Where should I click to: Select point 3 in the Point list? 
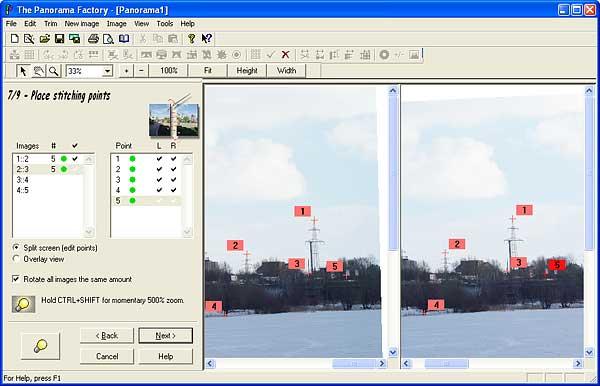pyautogui.click(x=146, y=179)
